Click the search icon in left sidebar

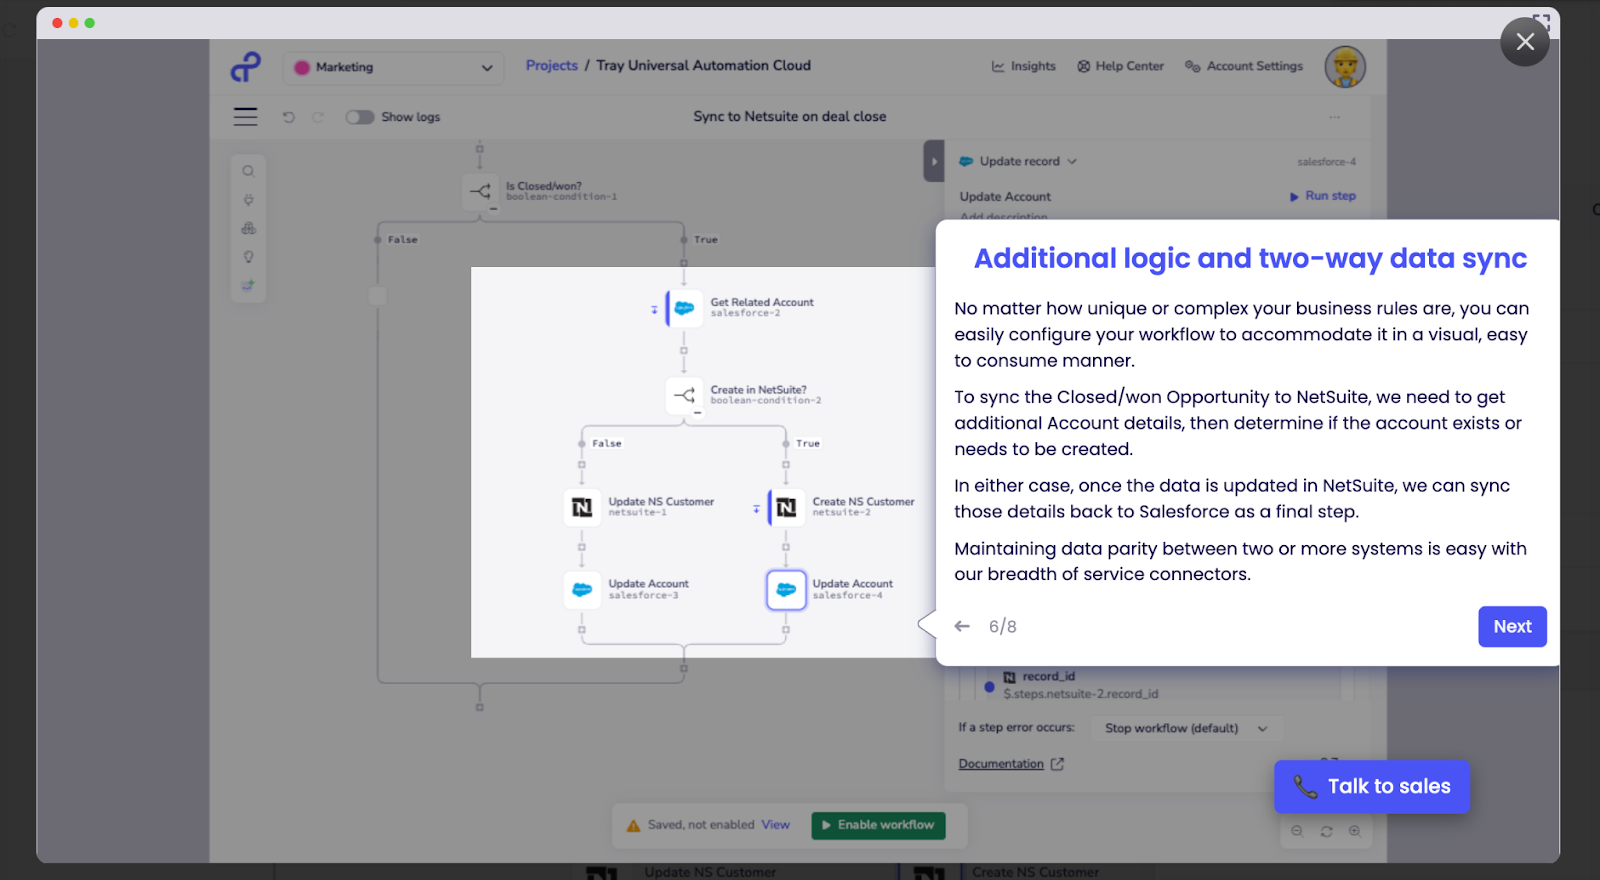248,171
